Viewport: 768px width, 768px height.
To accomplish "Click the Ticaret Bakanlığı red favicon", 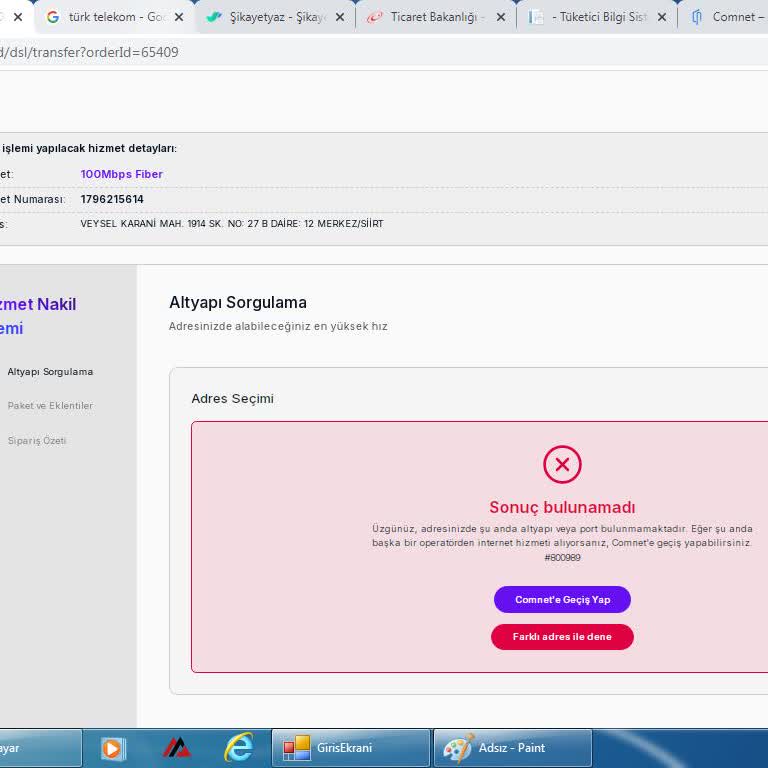I will [x=375, y=18].
